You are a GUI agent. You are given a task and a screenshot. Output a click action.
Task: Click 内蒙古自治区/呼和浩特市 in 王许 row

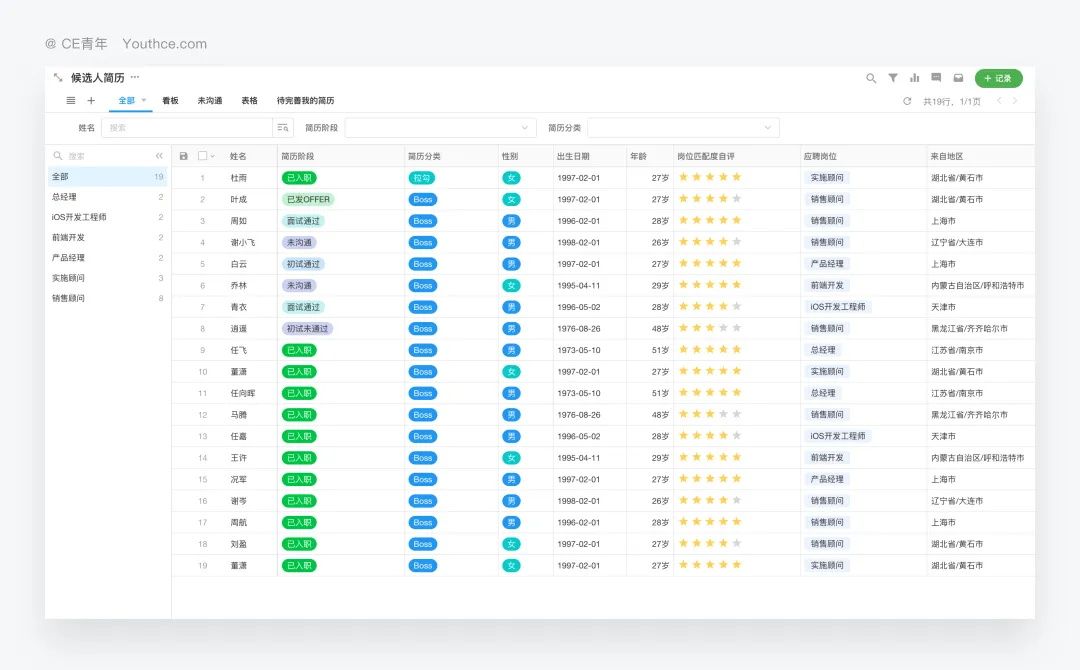pos(977,458)
